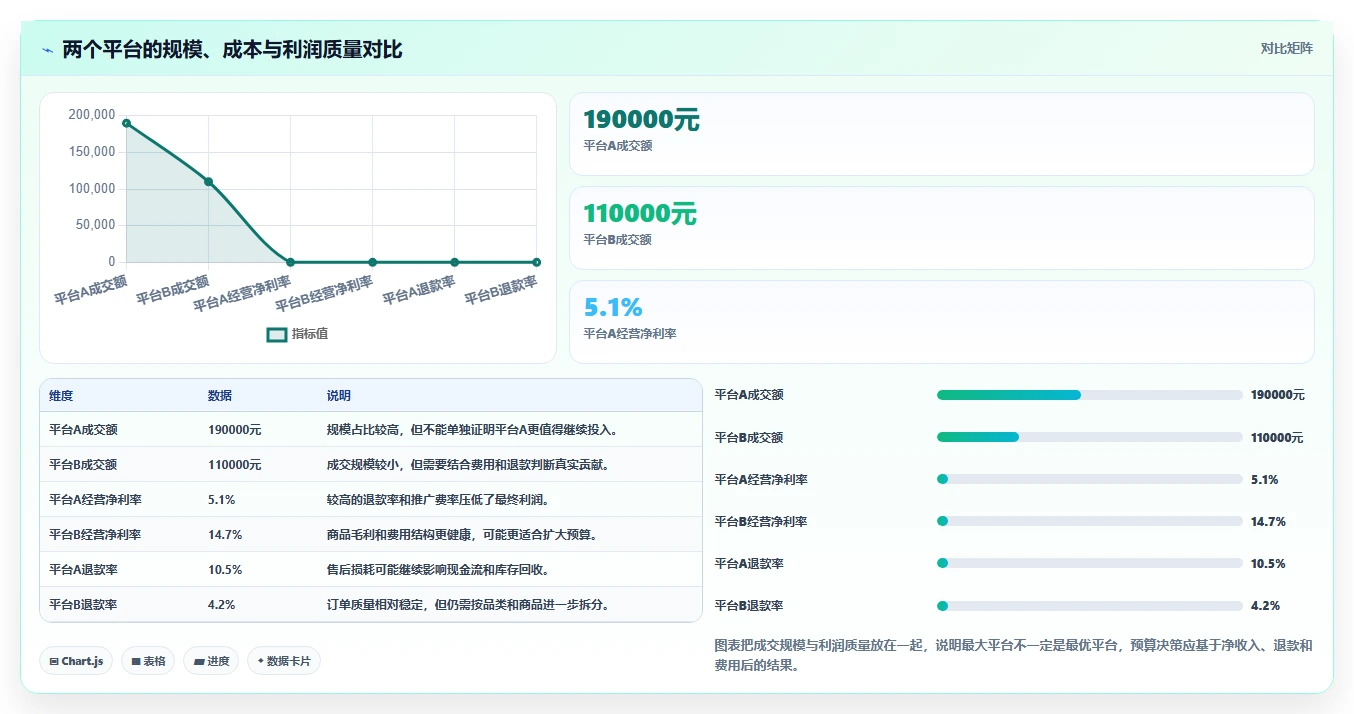Click the 14.7% value beside progress bar
Image resolution: width=1354 pixels, height=714 pixels.
coord(1268,521)
